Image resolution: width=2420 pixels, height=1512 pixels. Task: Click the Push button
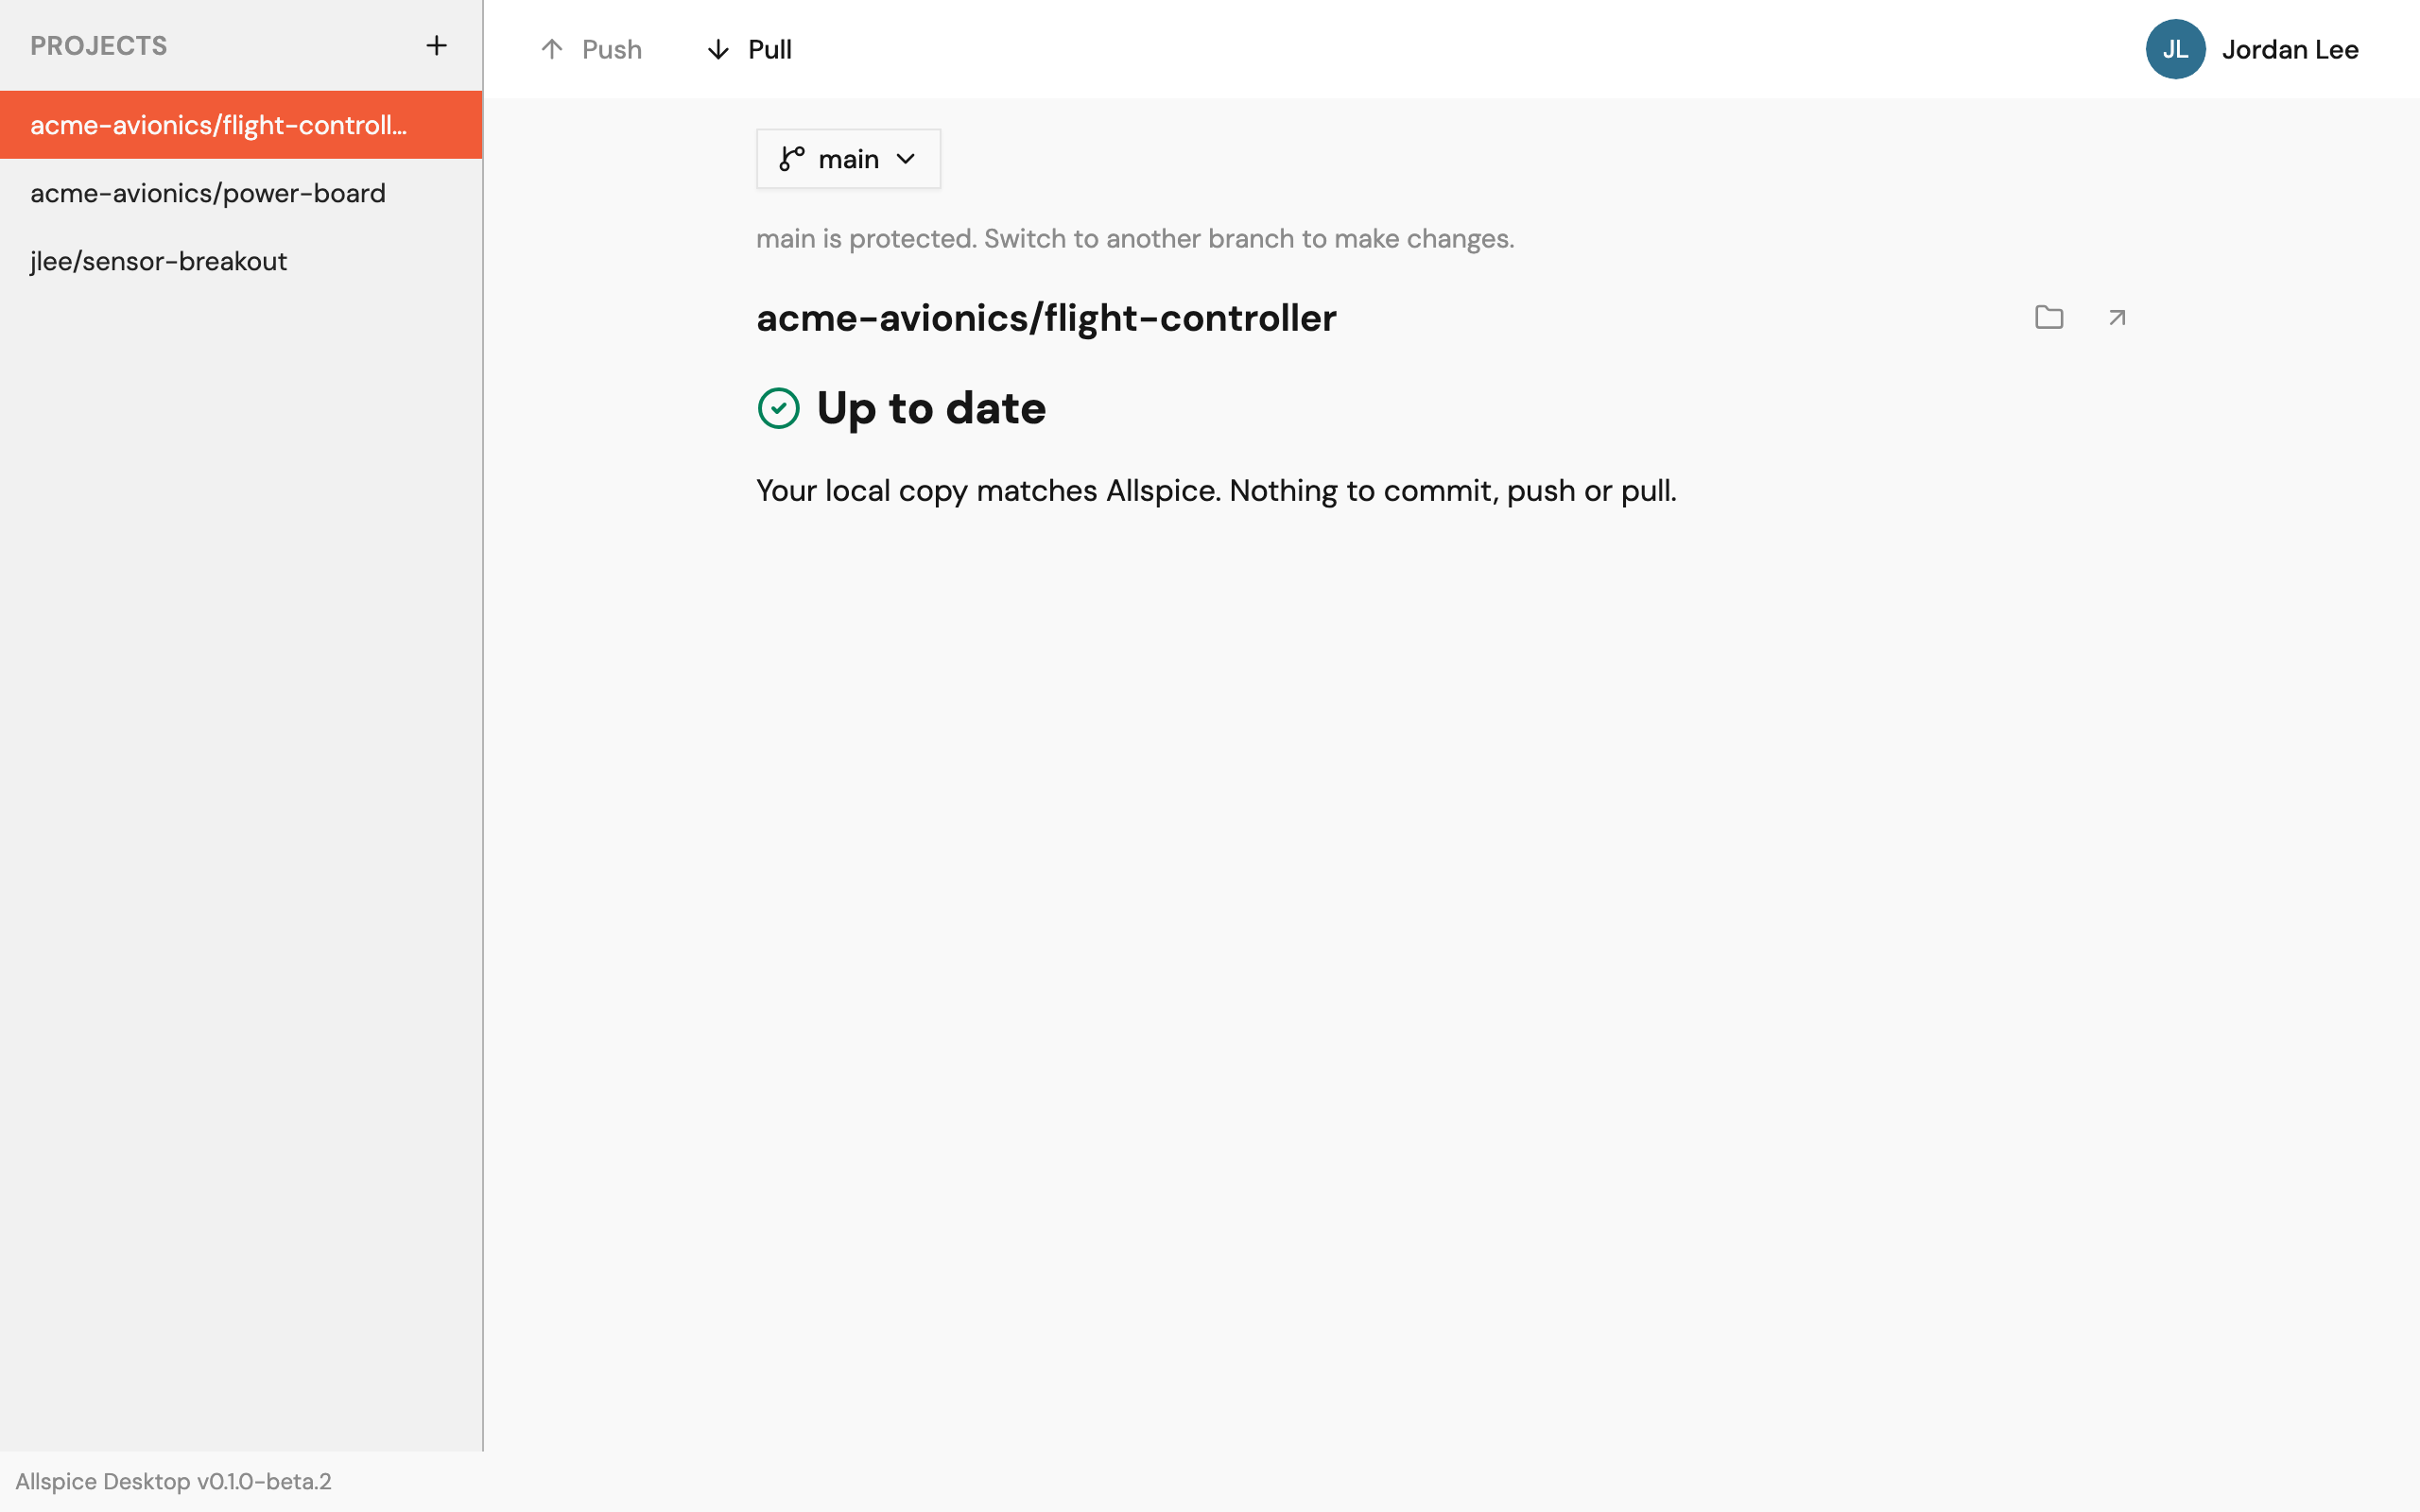[x=590, y=49]
